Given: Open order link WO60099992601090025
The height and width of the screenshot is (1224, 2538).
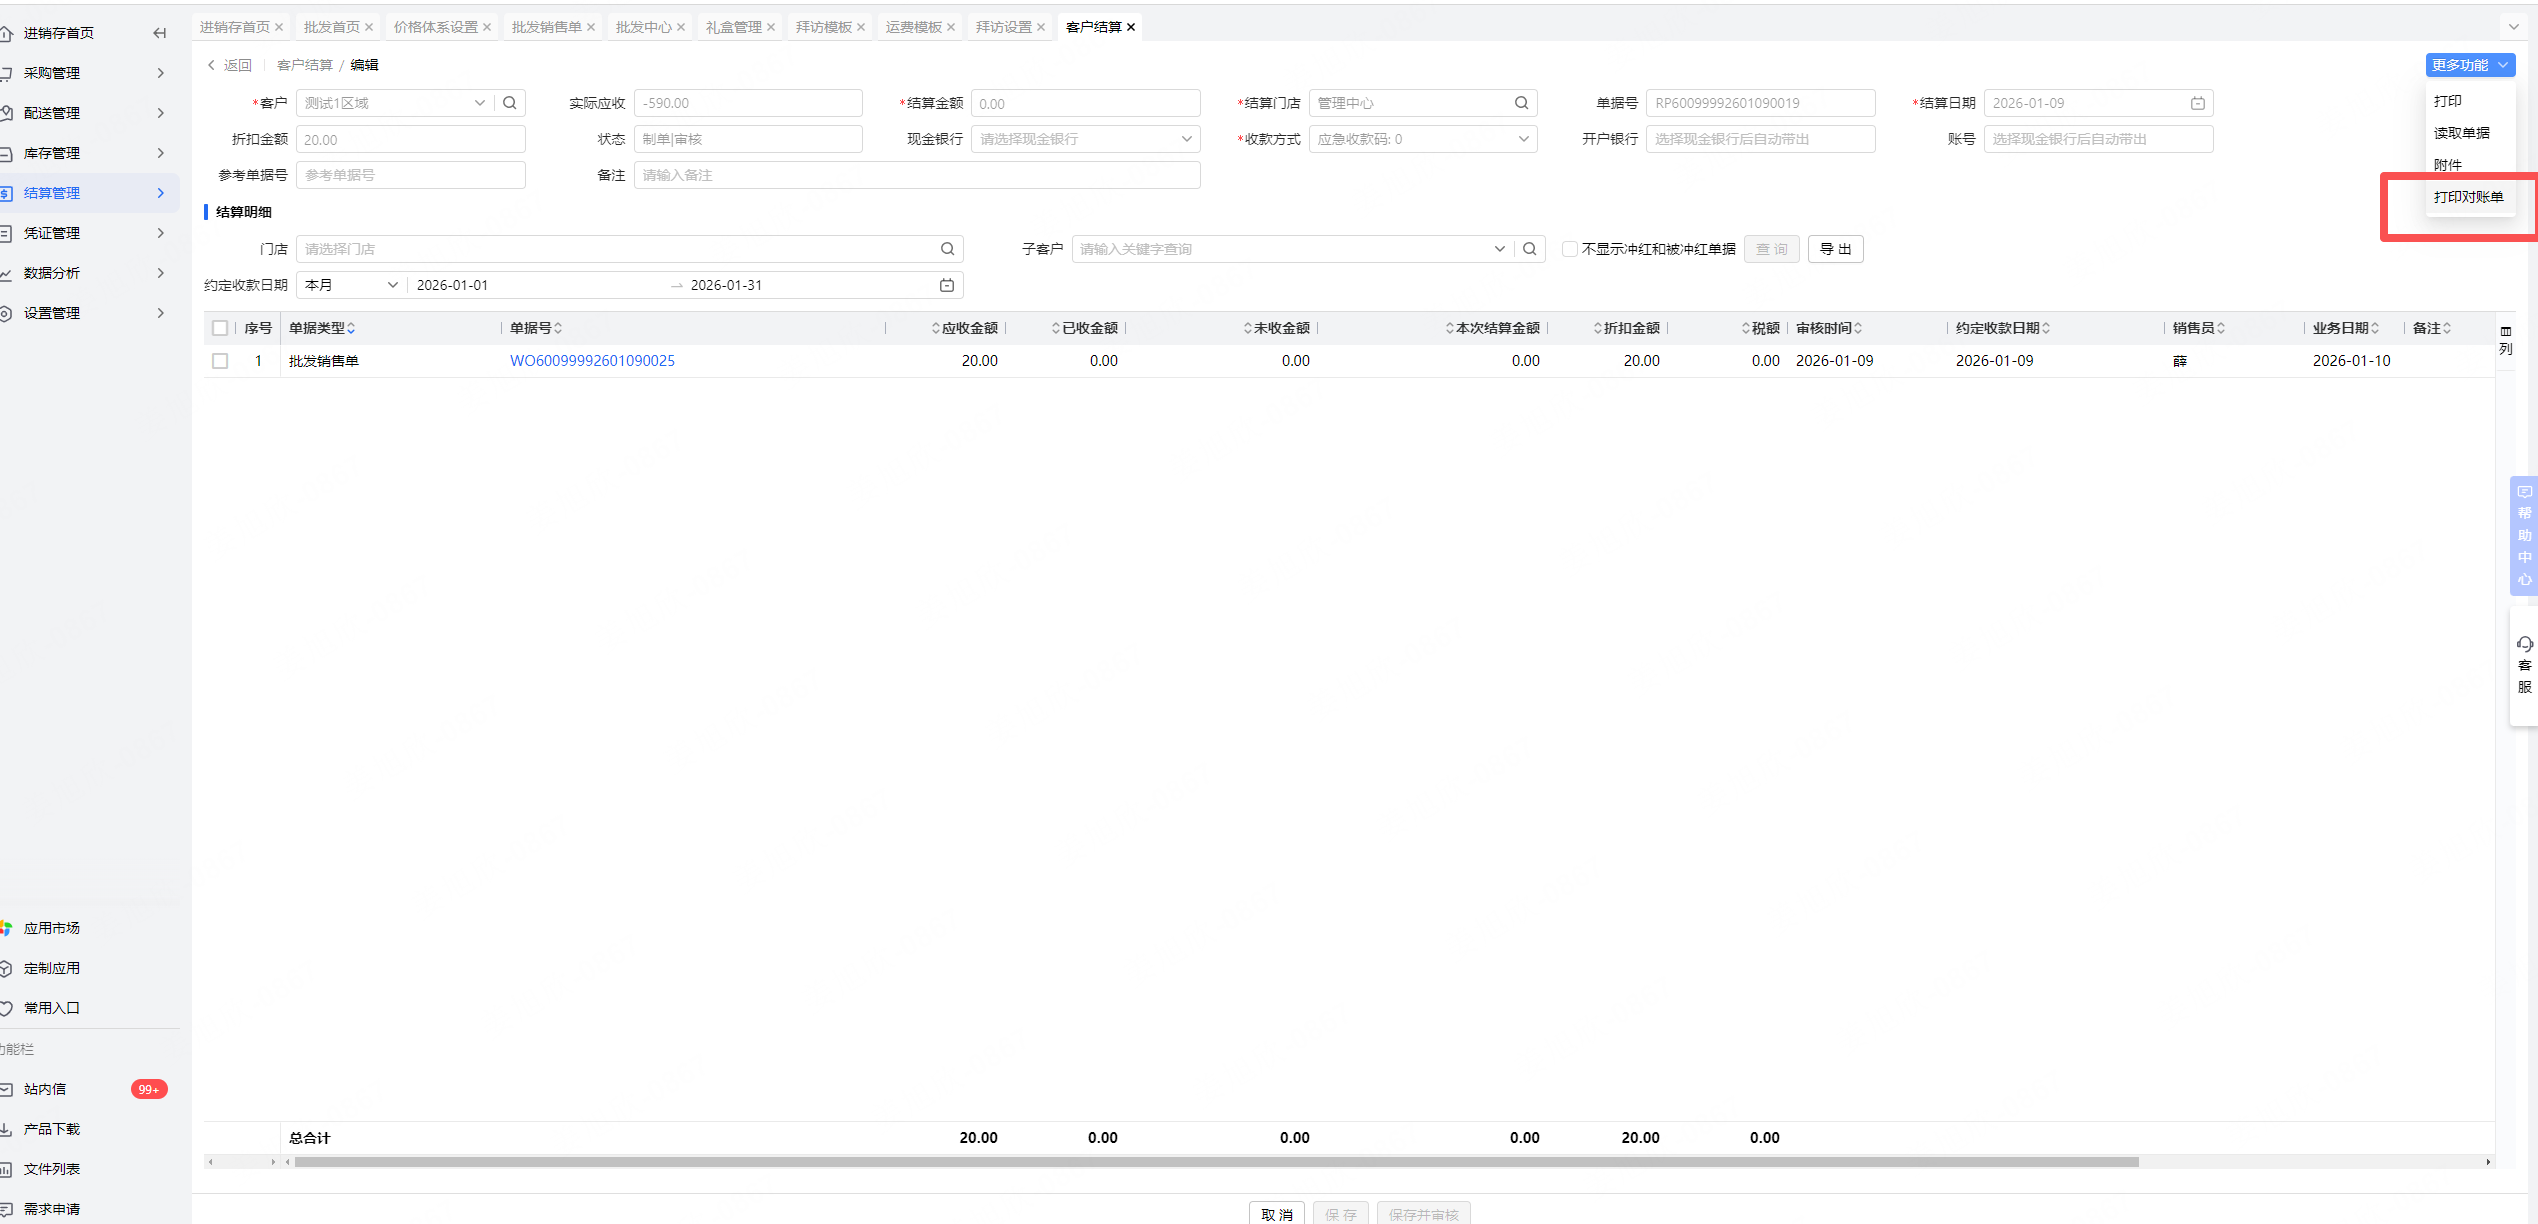Looking at the screenshot, I should pyautogui.click(x=592, y=361).
